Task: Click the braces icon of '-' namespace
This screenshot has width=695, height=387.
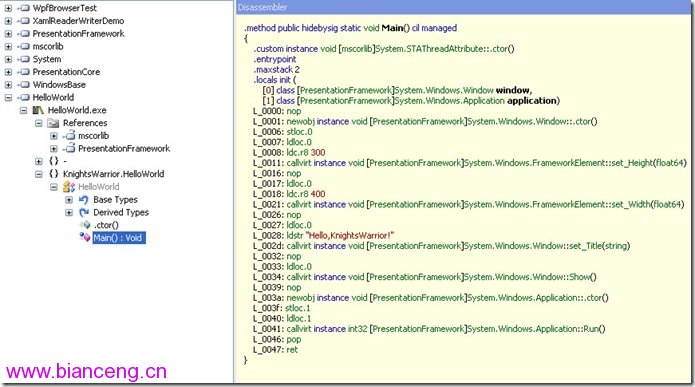Action: pos(54,161)
